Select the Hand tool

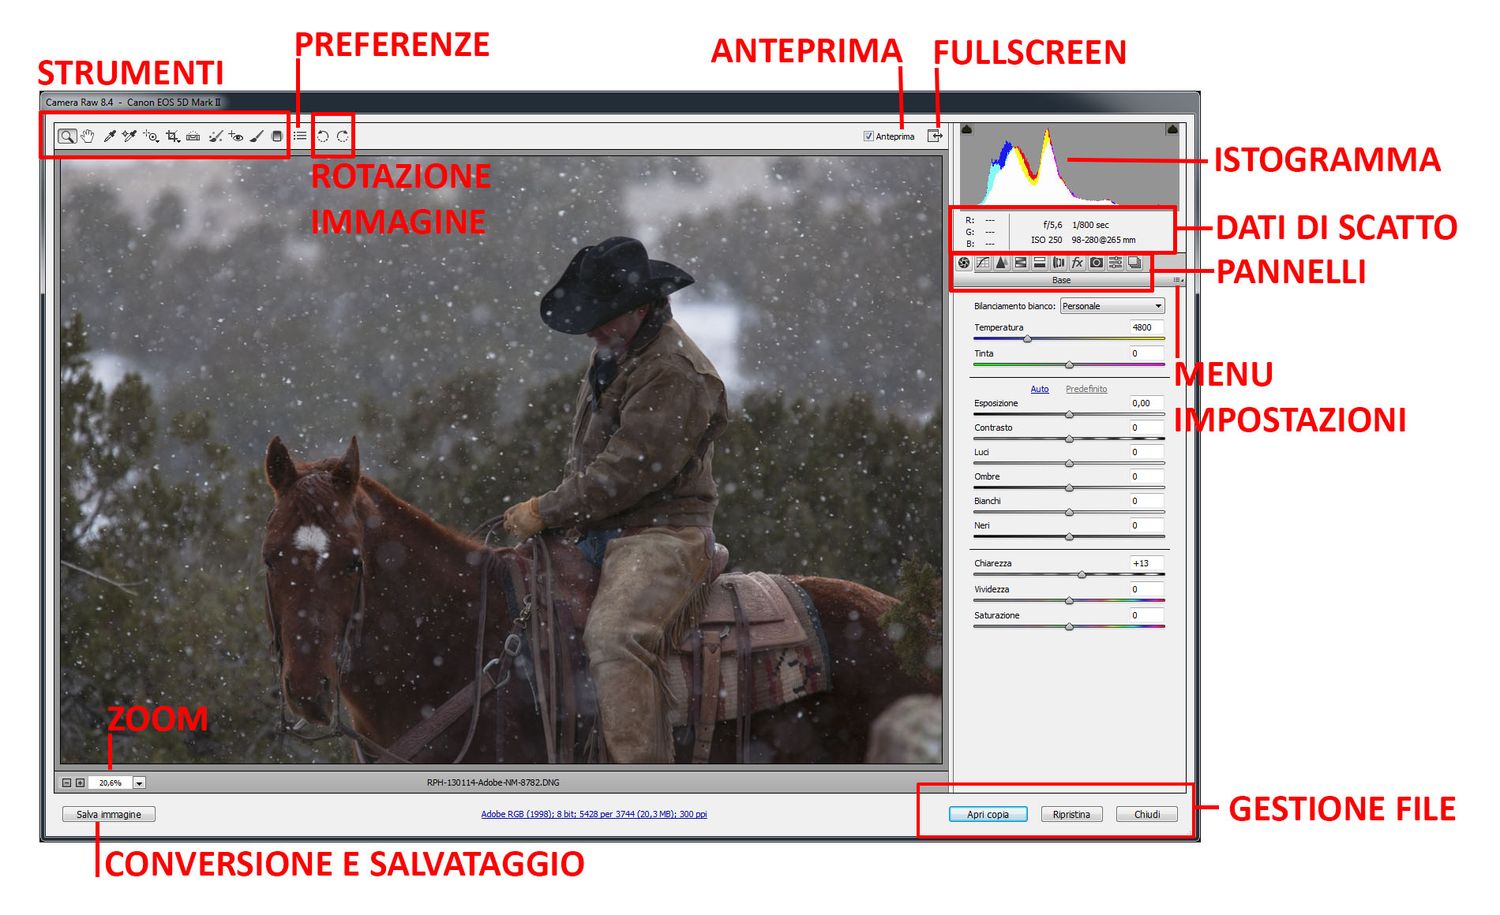(x=88, y=136)
